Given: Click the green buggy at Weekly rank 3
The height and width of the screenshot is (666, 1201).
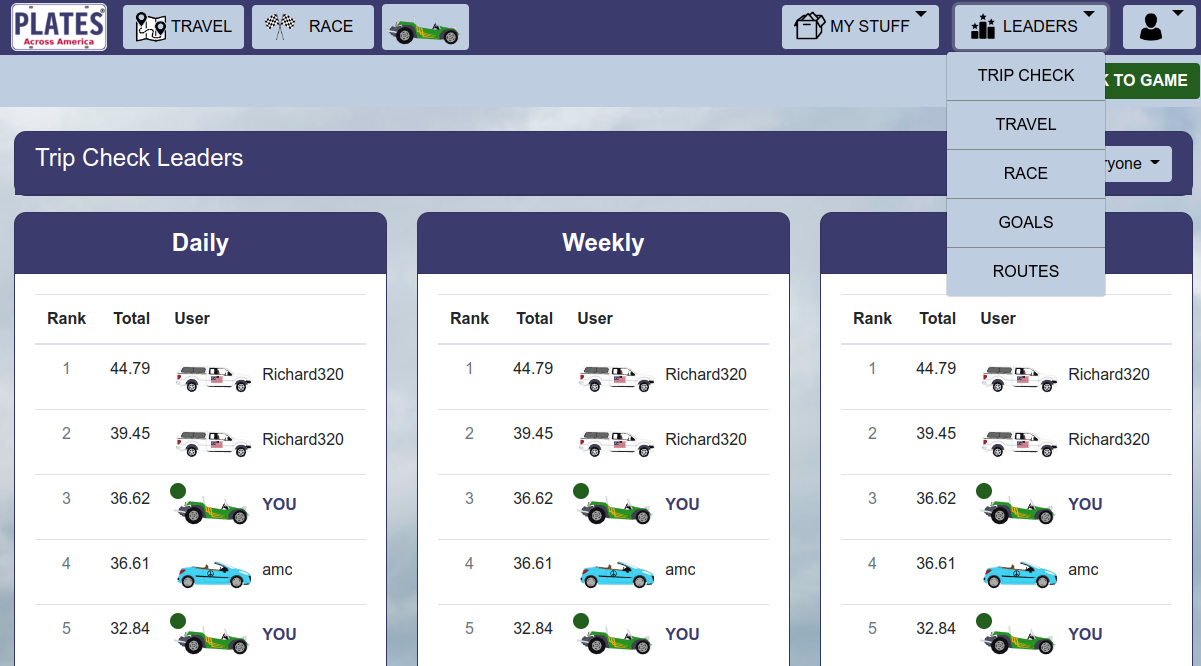Looking at the screenshot, I should (616, 510).
